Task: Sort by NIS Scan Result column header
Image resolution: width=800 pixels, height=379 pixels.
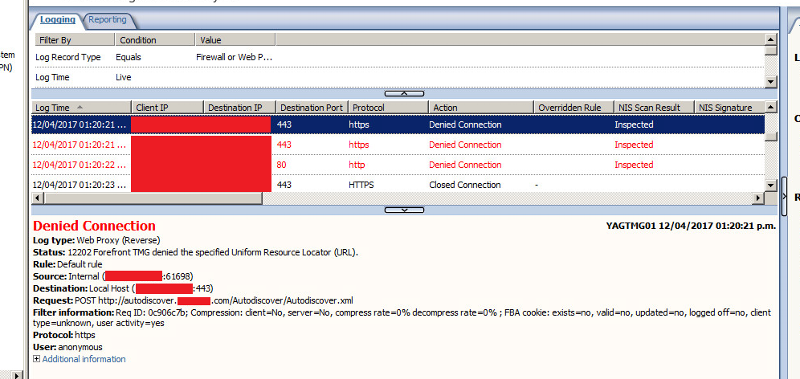Action: (x=654, y=108)
